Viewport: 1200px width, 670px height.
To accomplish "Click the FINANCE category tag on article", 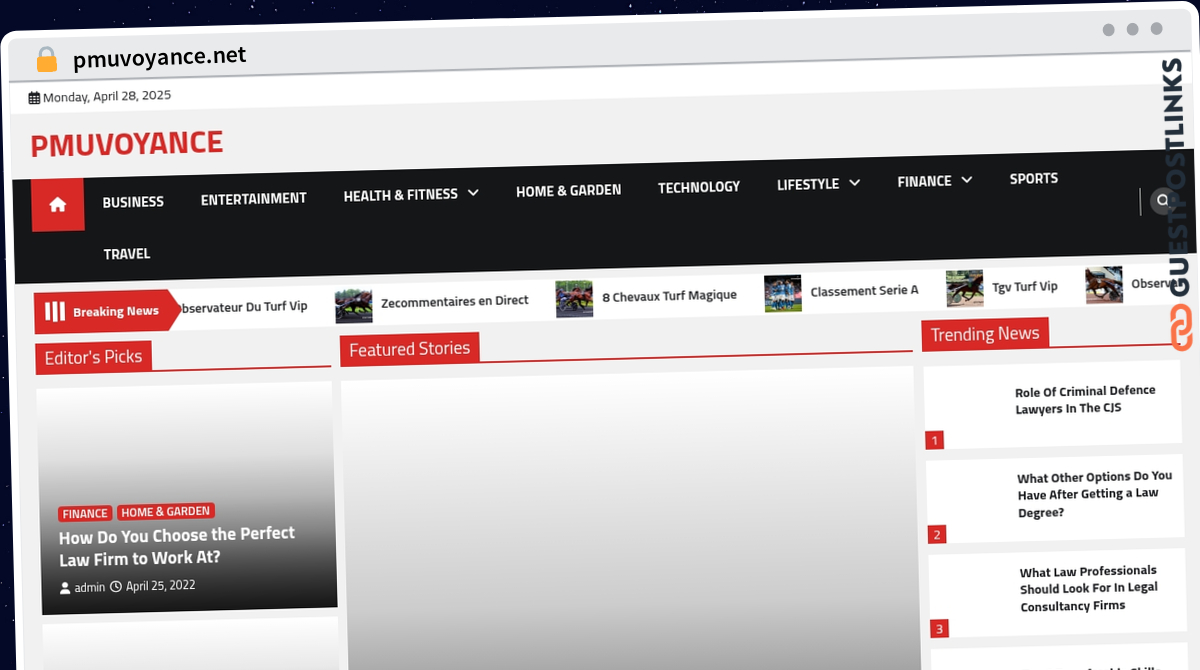I will tap(85, 514).
